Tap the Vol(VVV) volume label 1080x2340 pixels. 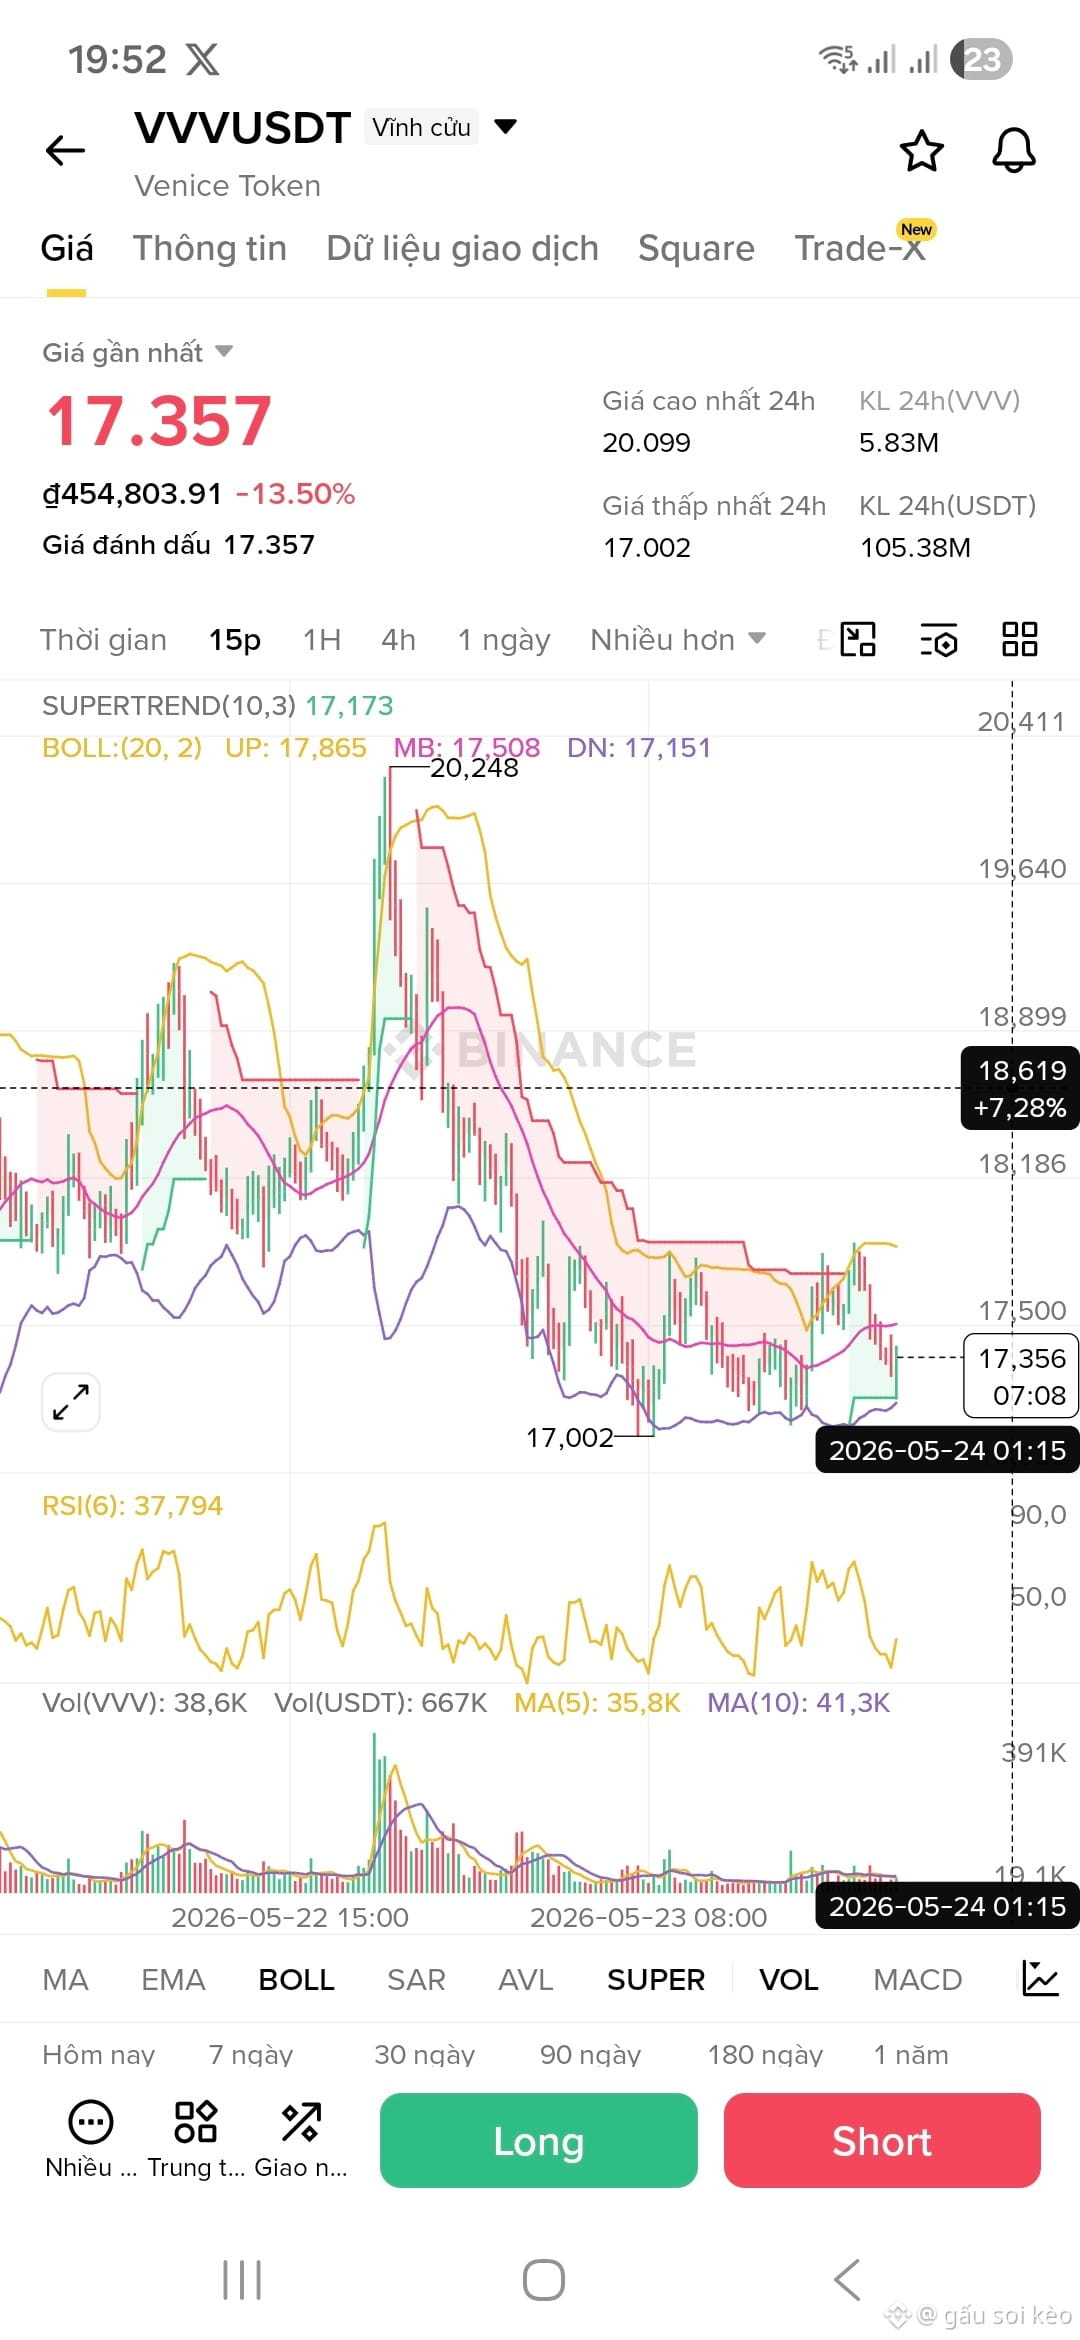coord(145,1702)
